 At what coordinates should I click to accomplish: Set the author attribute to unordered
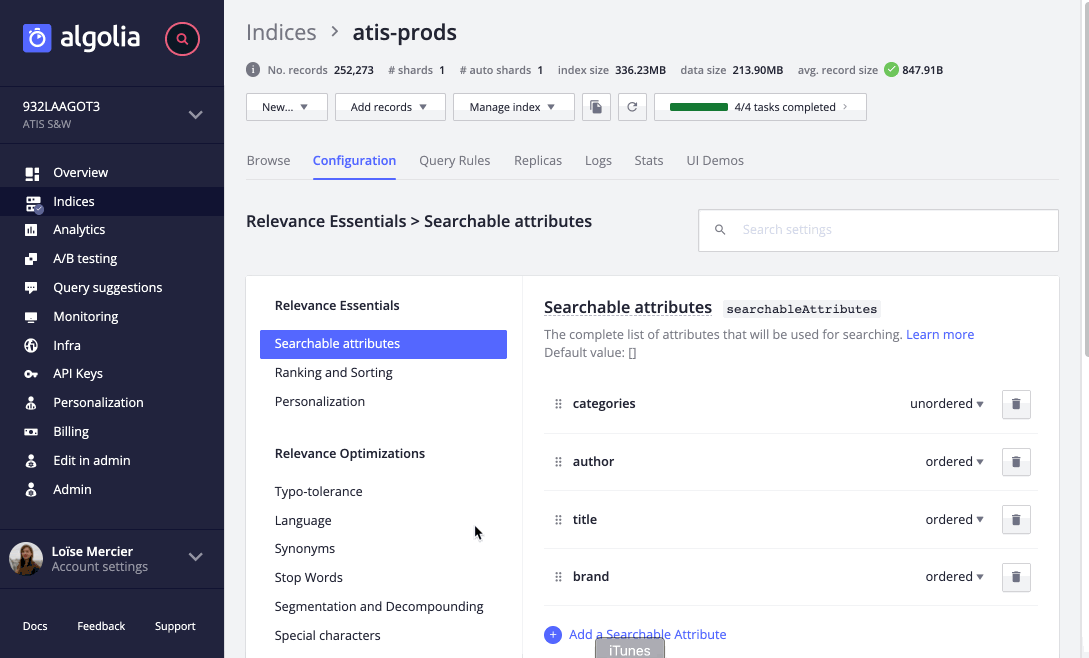pyautogui.click(x=953, y=461)
